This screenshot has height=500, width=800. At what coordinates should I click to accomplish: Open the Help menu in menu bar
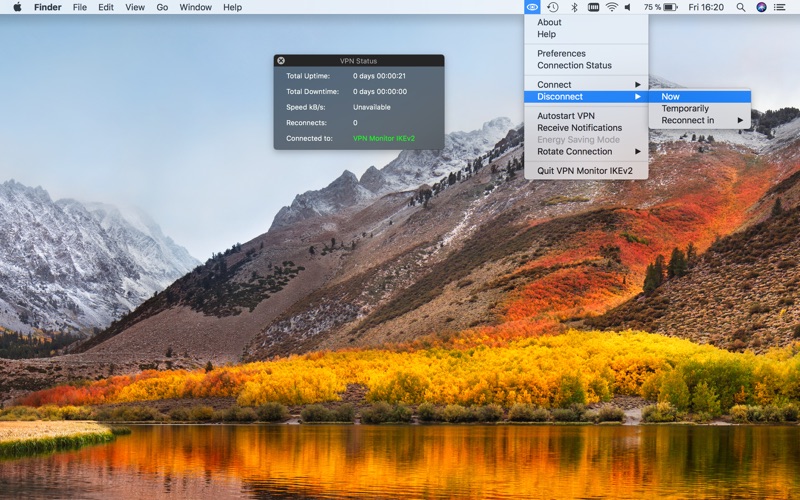[232, 7]
